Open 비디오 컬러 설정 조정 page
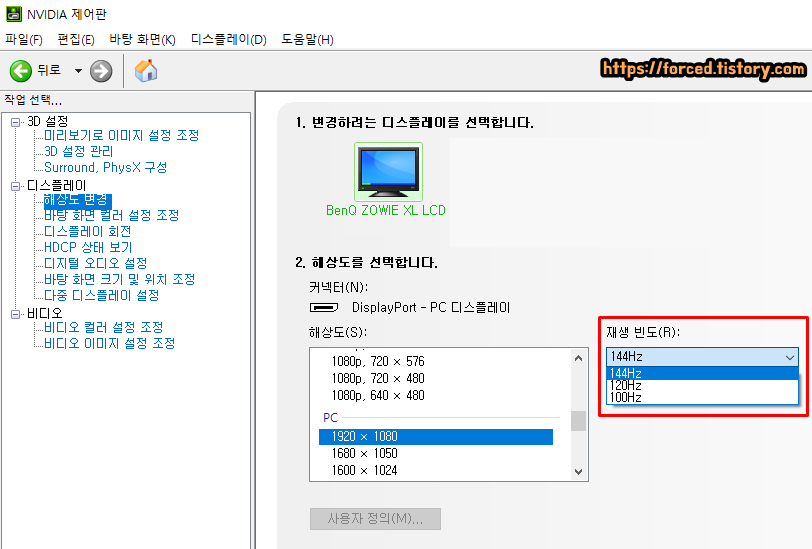 click(x=104, y=327)
